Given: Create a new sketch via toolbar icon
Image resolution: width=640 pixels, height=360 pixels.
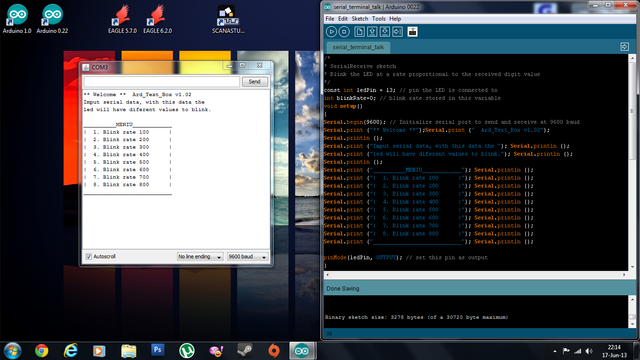Looking at the screenshot, I should pyautogui.click(x=359, y=31).
